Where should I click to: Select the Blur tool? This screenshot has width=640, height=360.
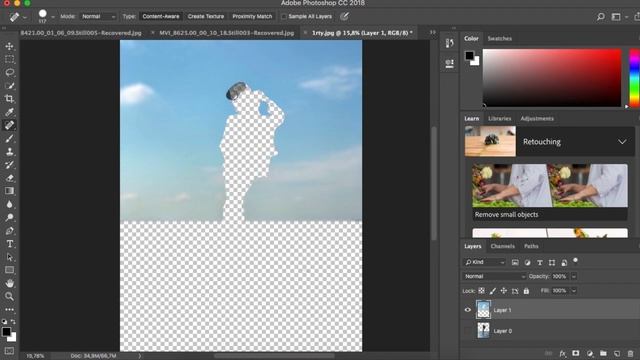pos(9,204)
